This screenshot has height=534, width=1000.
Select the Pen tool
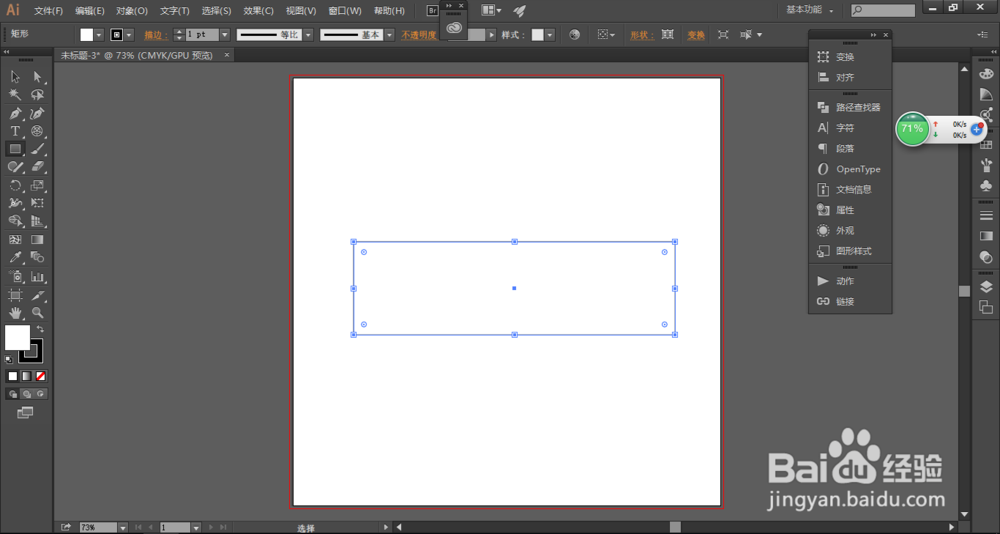click(x=15, y=114)
